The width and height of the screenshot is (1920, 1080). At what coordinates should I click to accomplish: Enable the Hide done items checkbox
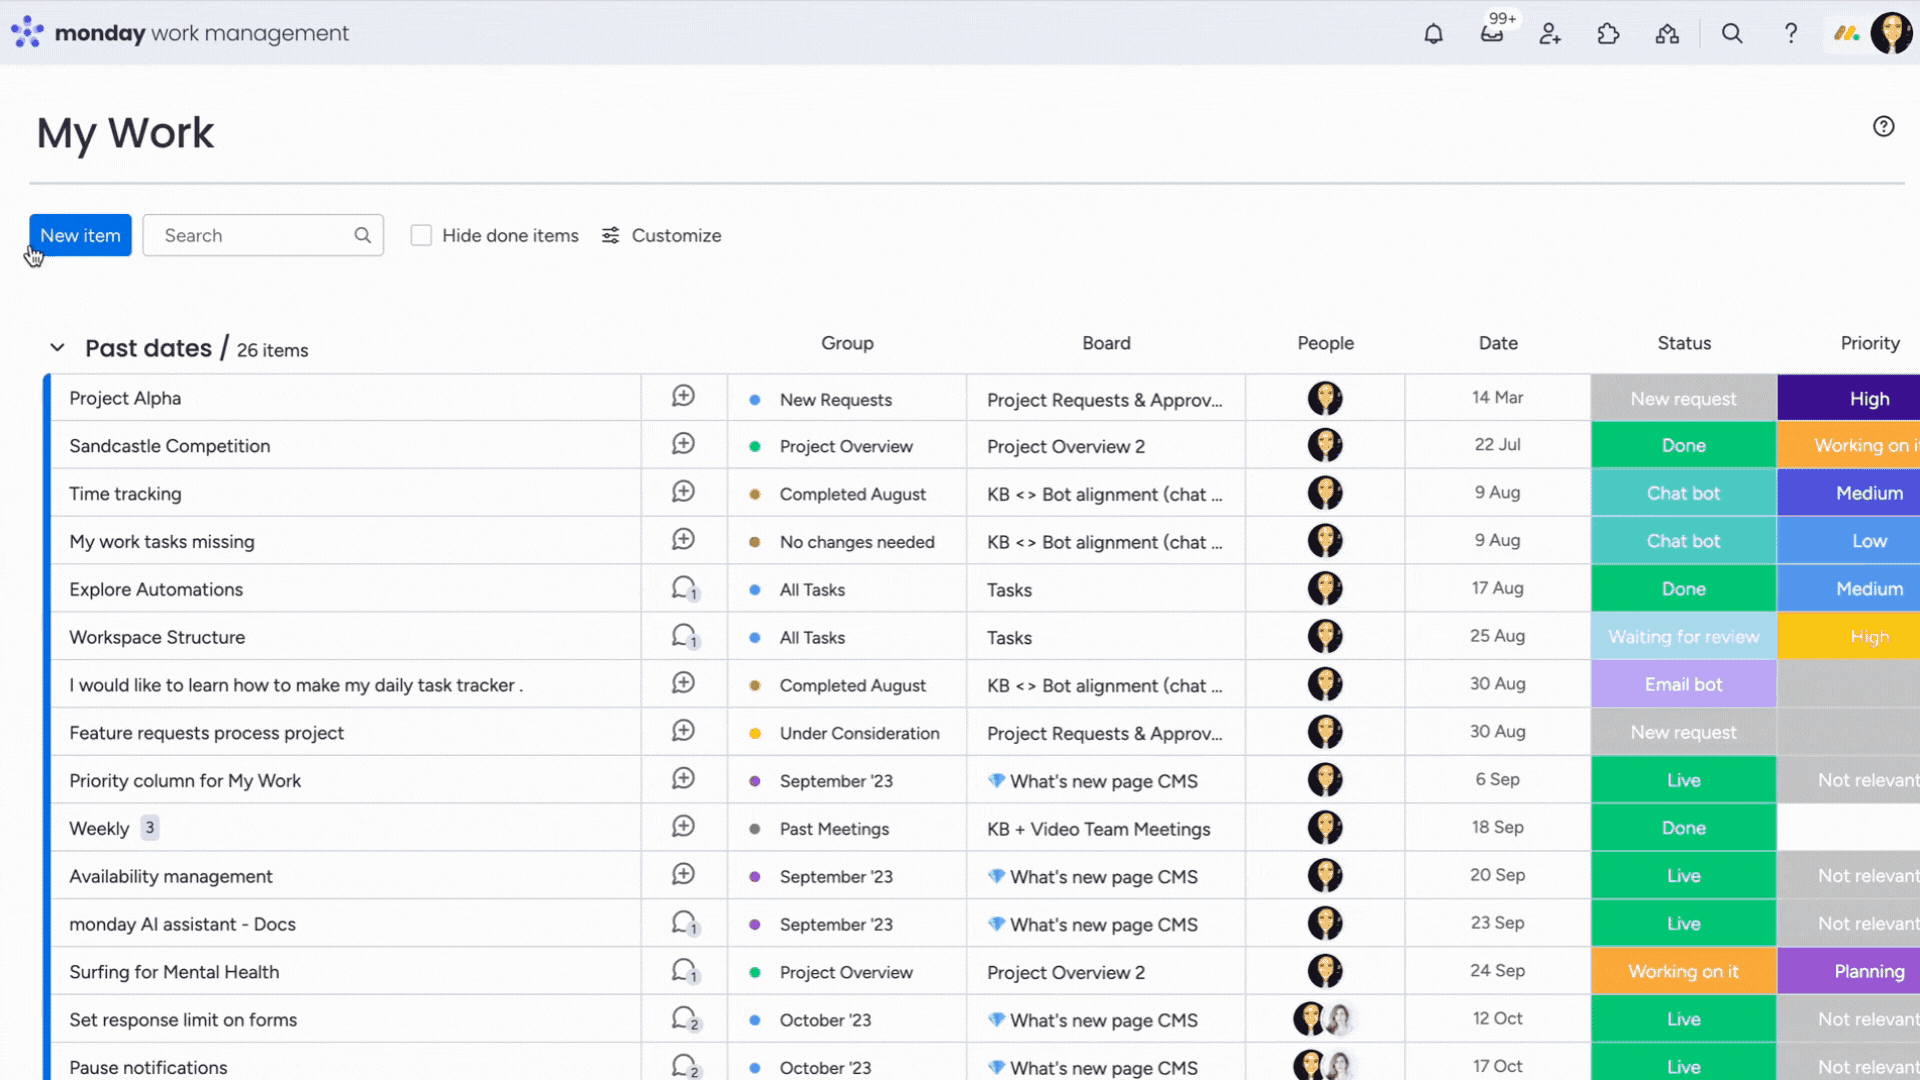click(421, 235)
